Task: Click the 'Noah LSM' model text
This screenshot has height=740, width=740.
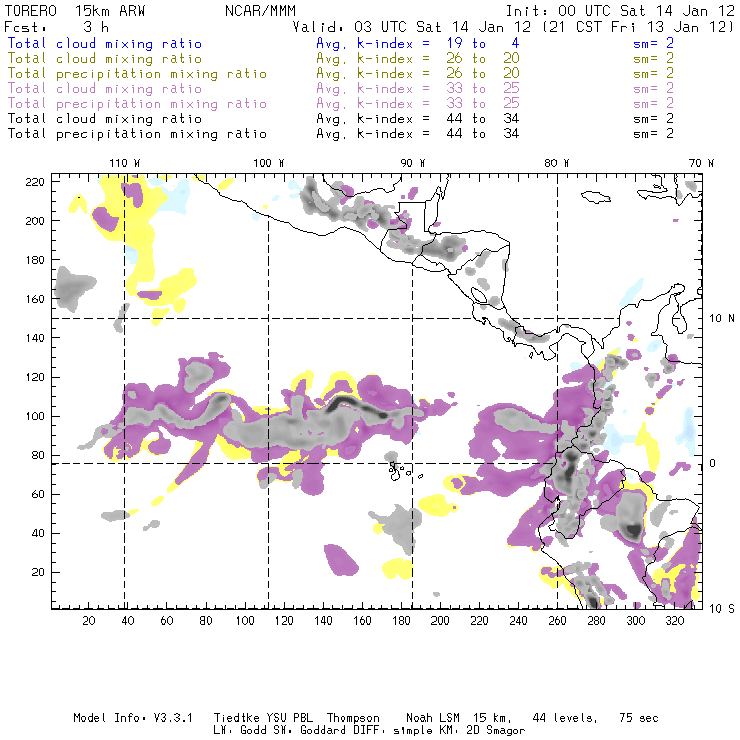Action: (433, 718)
